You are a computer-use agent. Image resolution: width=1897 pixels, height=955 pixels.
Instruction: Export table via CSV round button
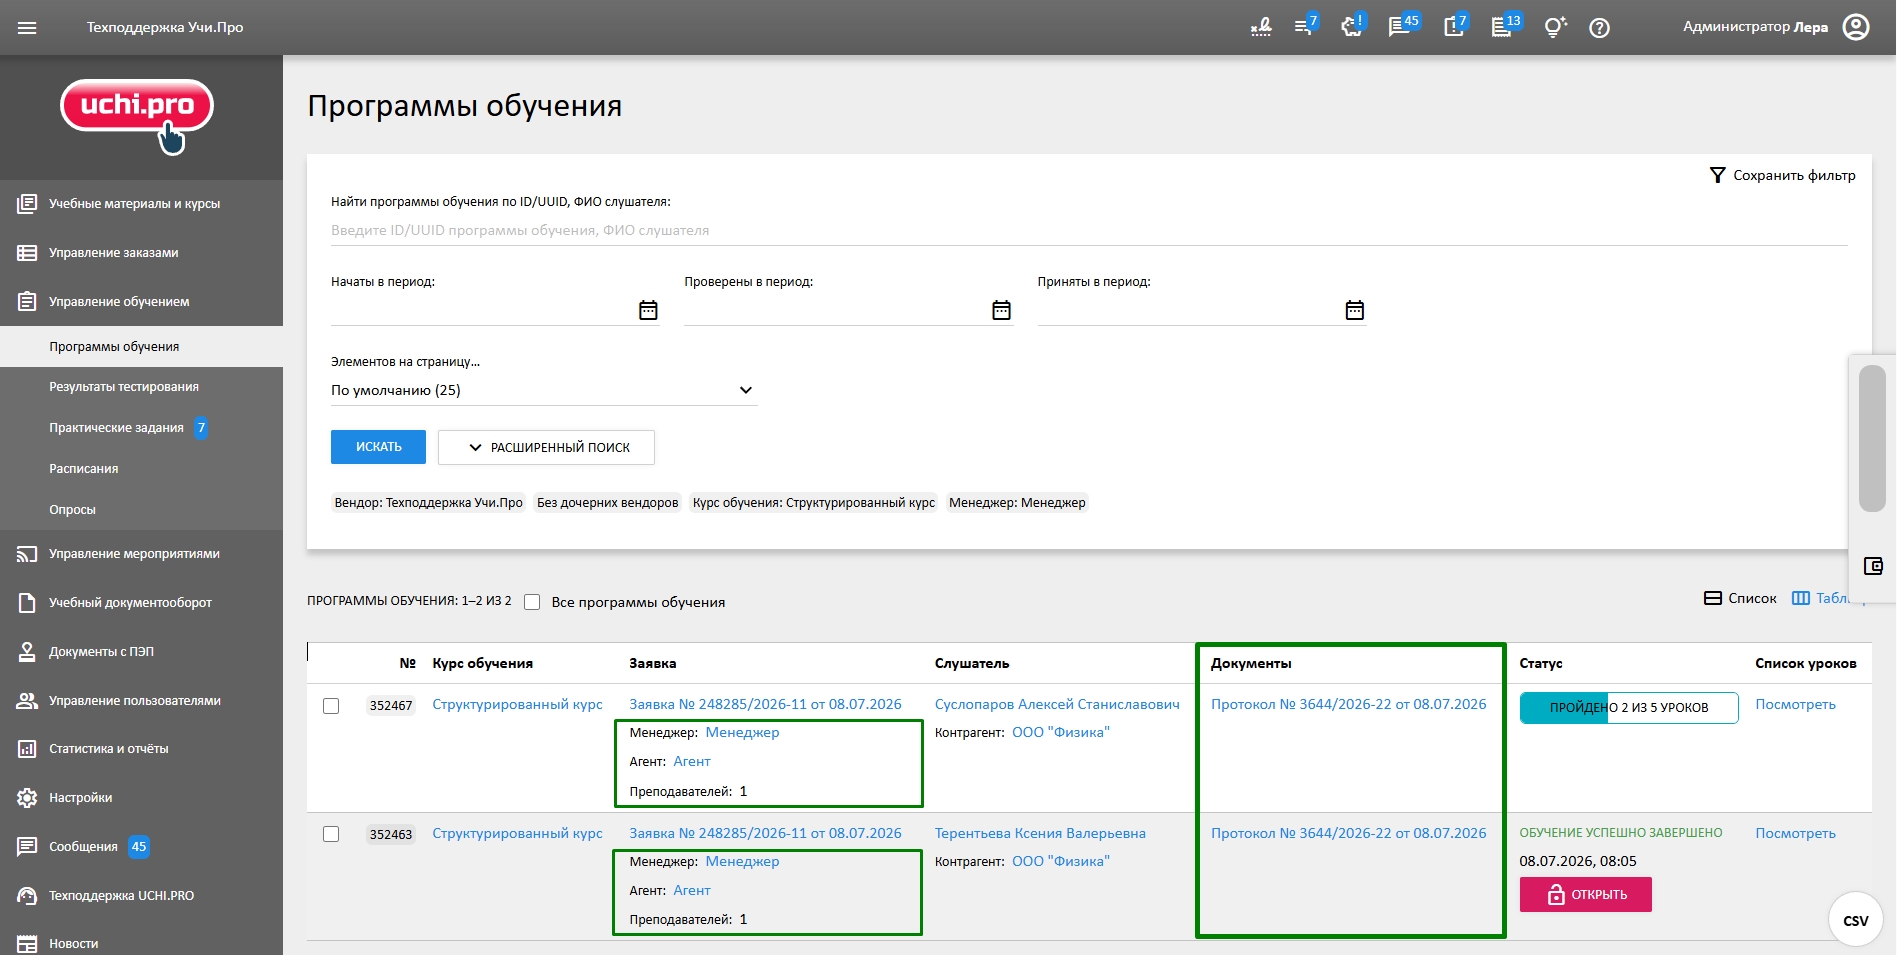click(x=1856, y=920)
